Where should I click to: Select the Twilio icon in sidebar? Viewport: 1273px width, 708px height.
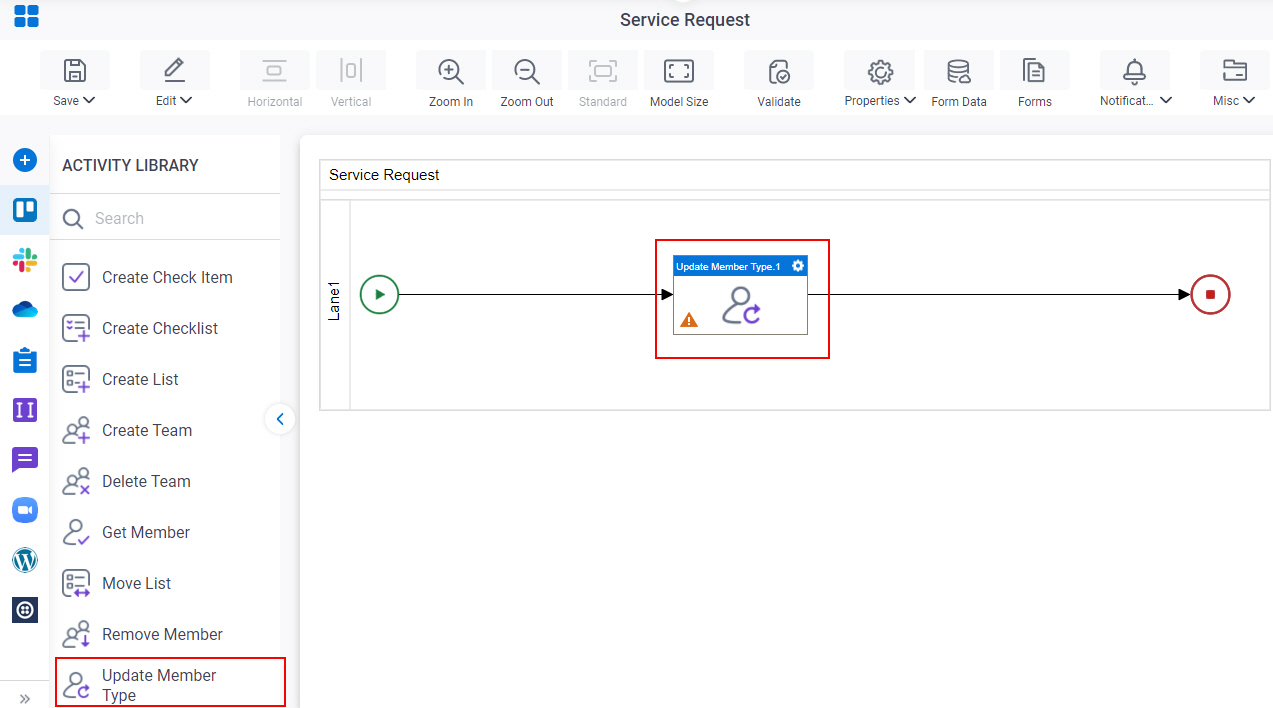[x=25, y=610]
